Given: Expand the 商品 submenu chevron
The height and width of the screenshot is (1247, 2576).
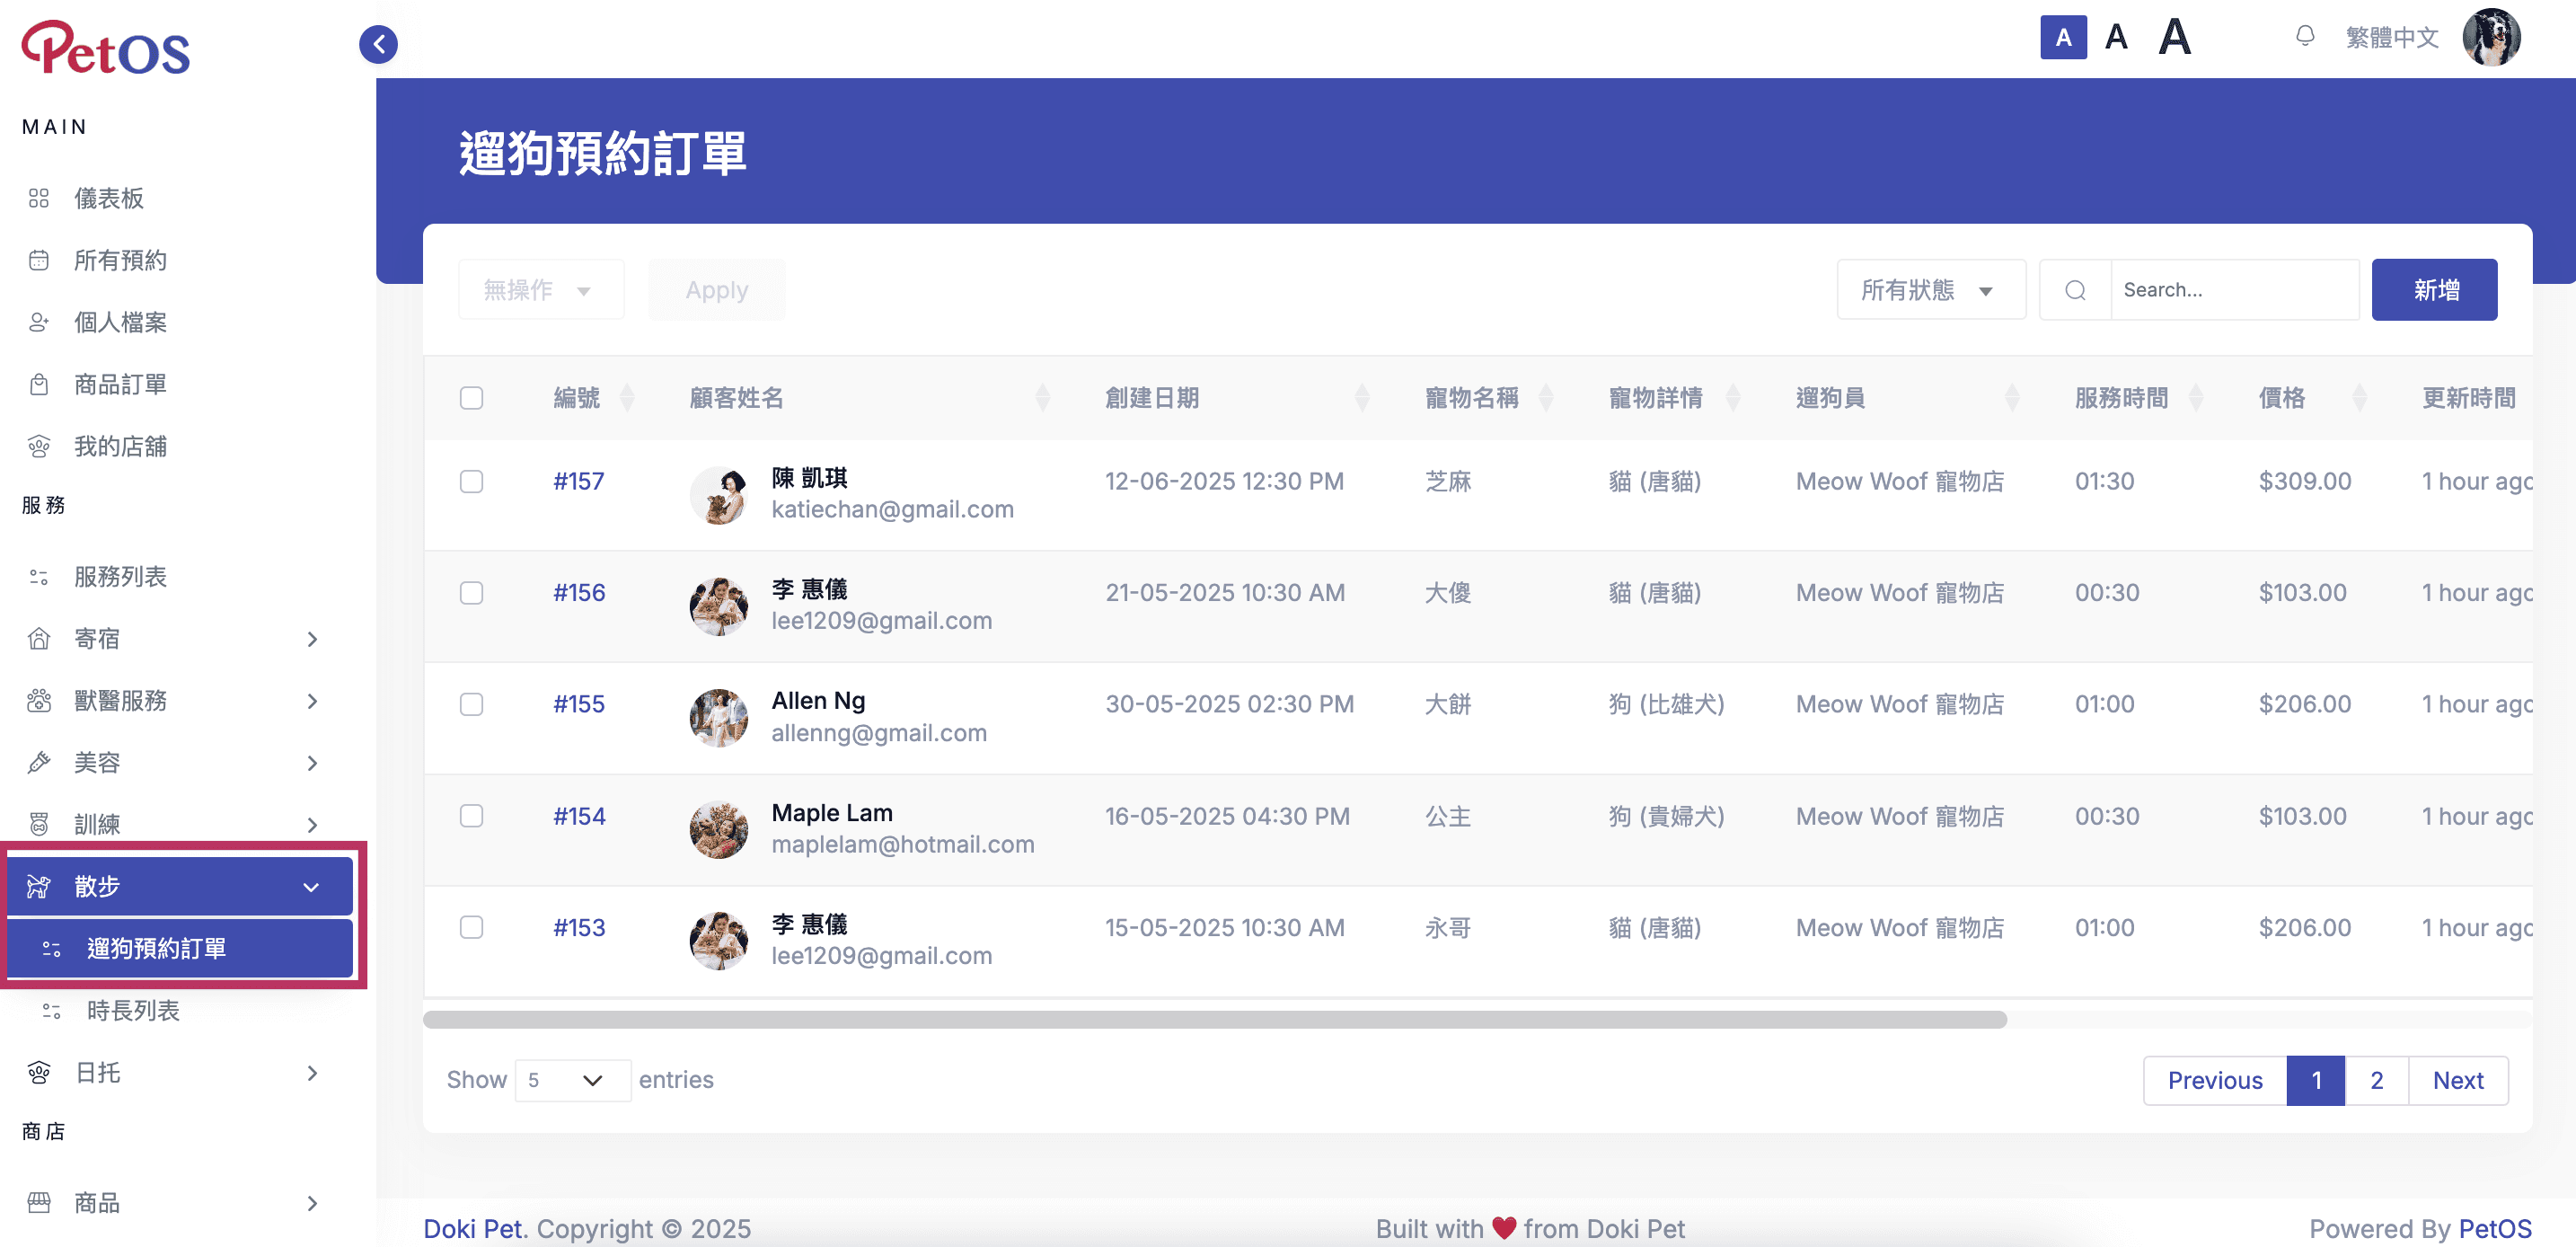Looking at the screenshot, I should (x=312, y=1203).
